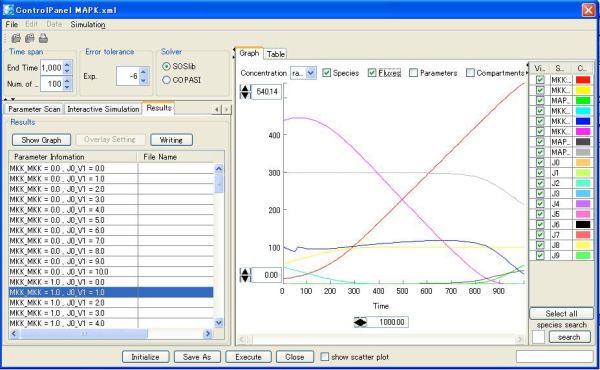Click the y-axis minimum arrows beside 0.00
The image size is (600, 370).
point(245,275)
